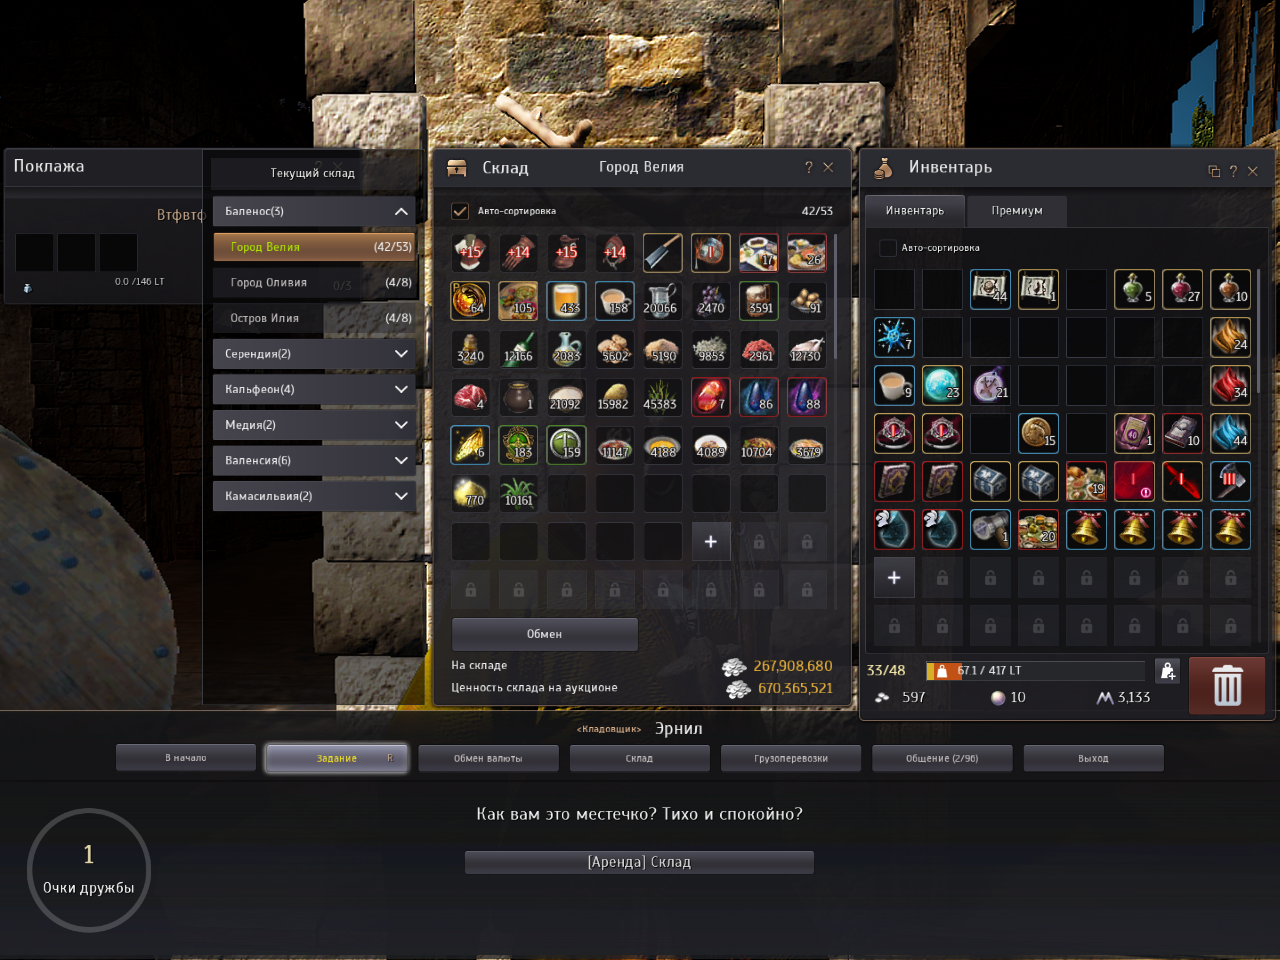Select the green bottle stack of 12166

click(x=518, y=349)
